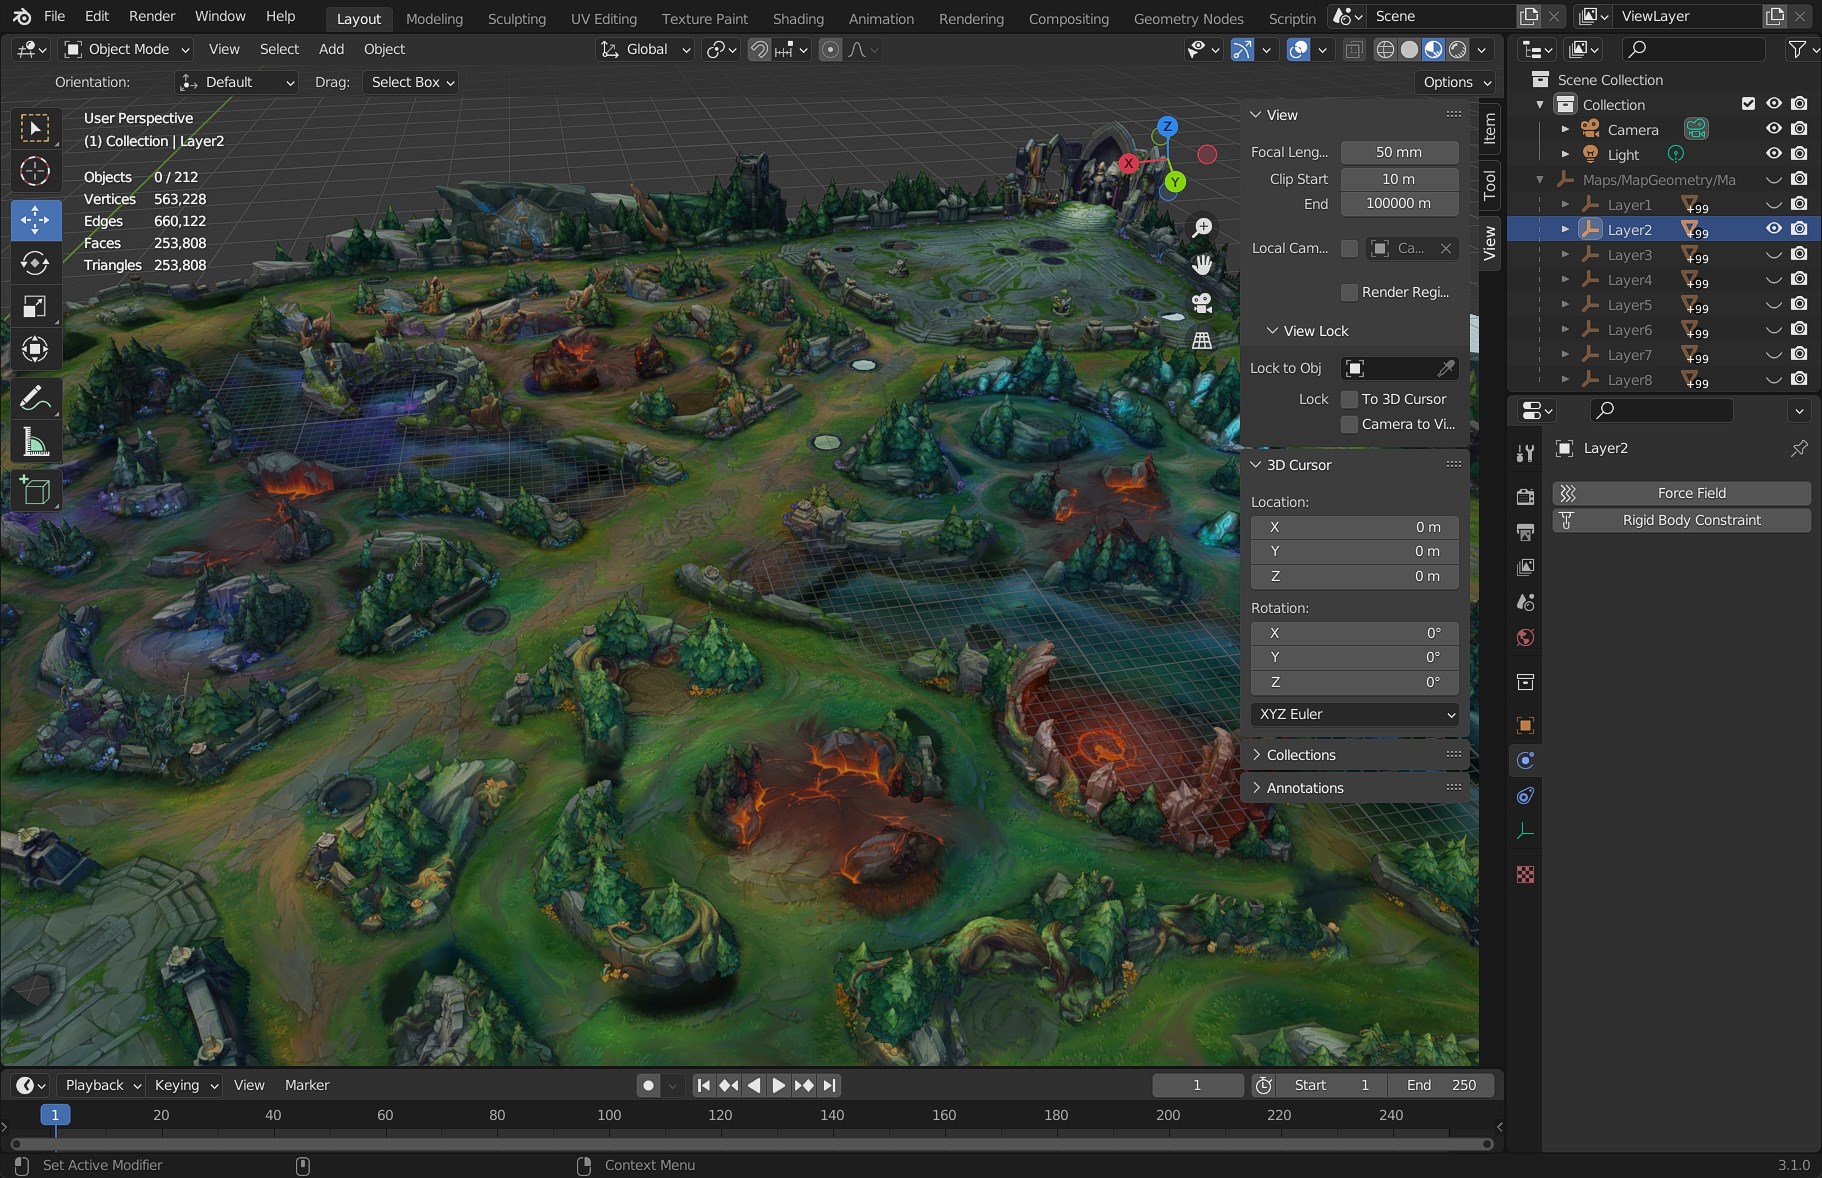Enable Render Region checkbox
The image size is (1822, 1178).
pos(1349,292)
